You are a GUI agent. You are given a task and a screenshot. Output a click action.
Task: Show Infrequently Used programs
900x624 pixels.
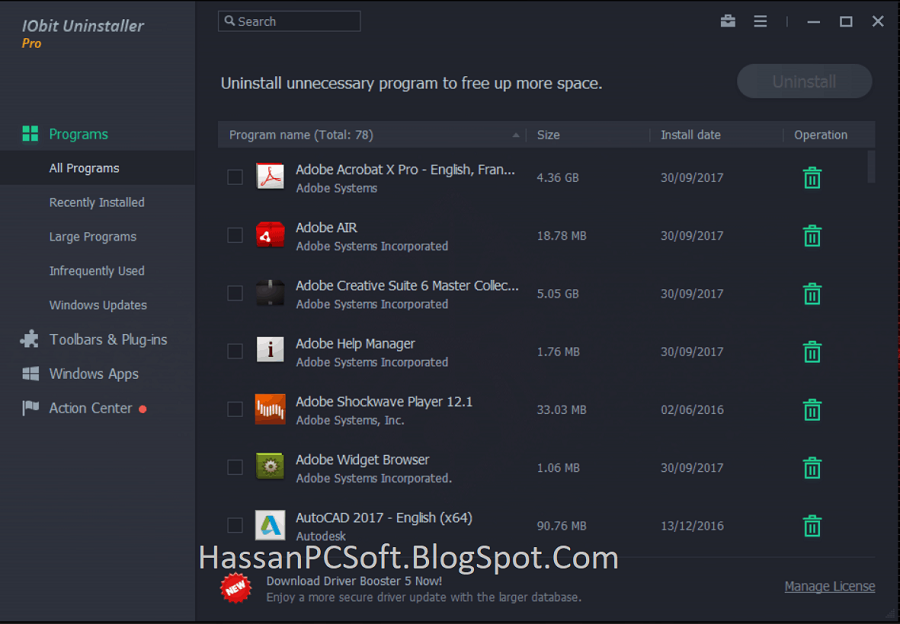point(98,271)
